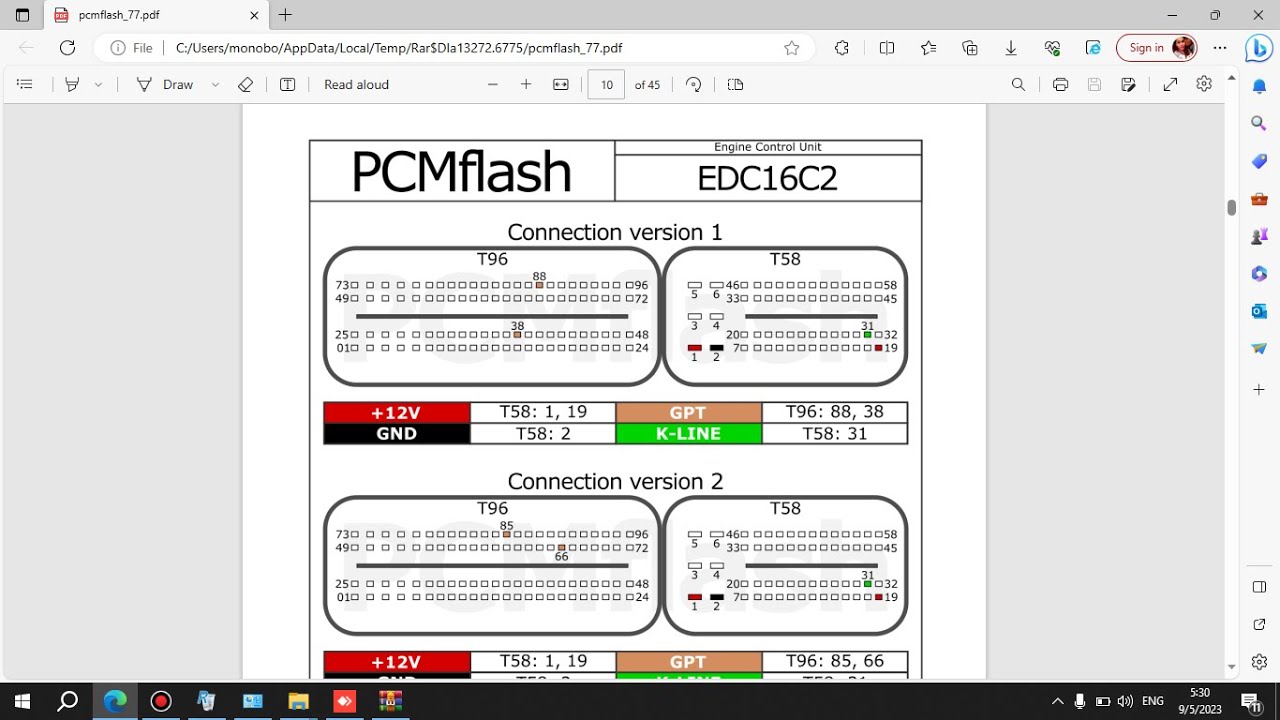This screenshot has height=720, width=1280.
Task: Click the vertical scrollbar thumb
Action: [x=1232, y=207]
